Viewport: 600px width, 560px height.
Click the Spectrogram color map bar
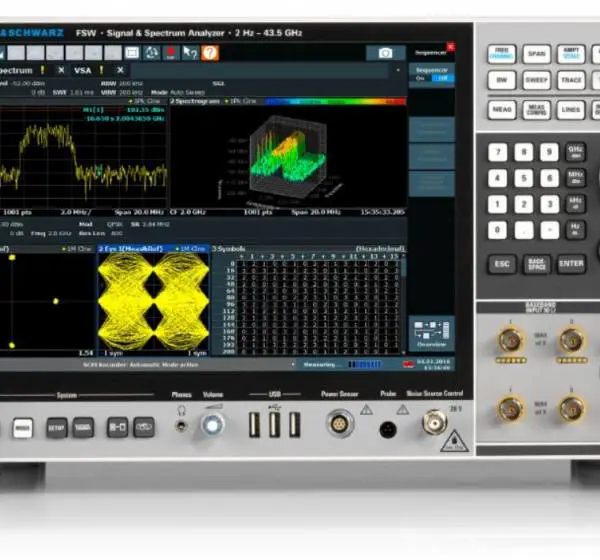tap(335, 101)
